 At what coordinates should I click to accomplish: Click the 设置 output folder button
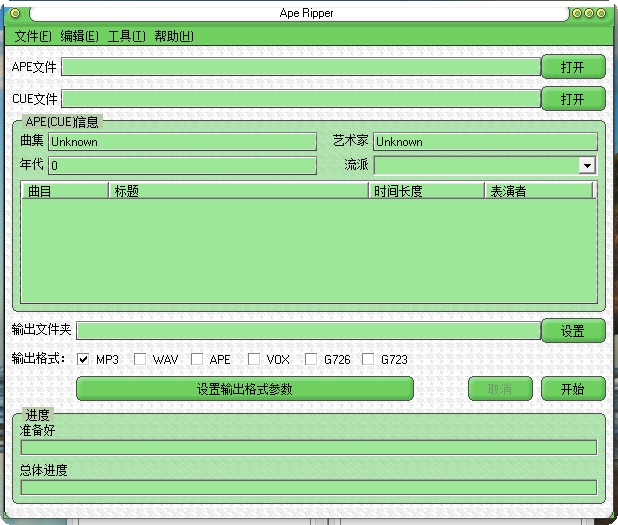(x=573, y=331)
